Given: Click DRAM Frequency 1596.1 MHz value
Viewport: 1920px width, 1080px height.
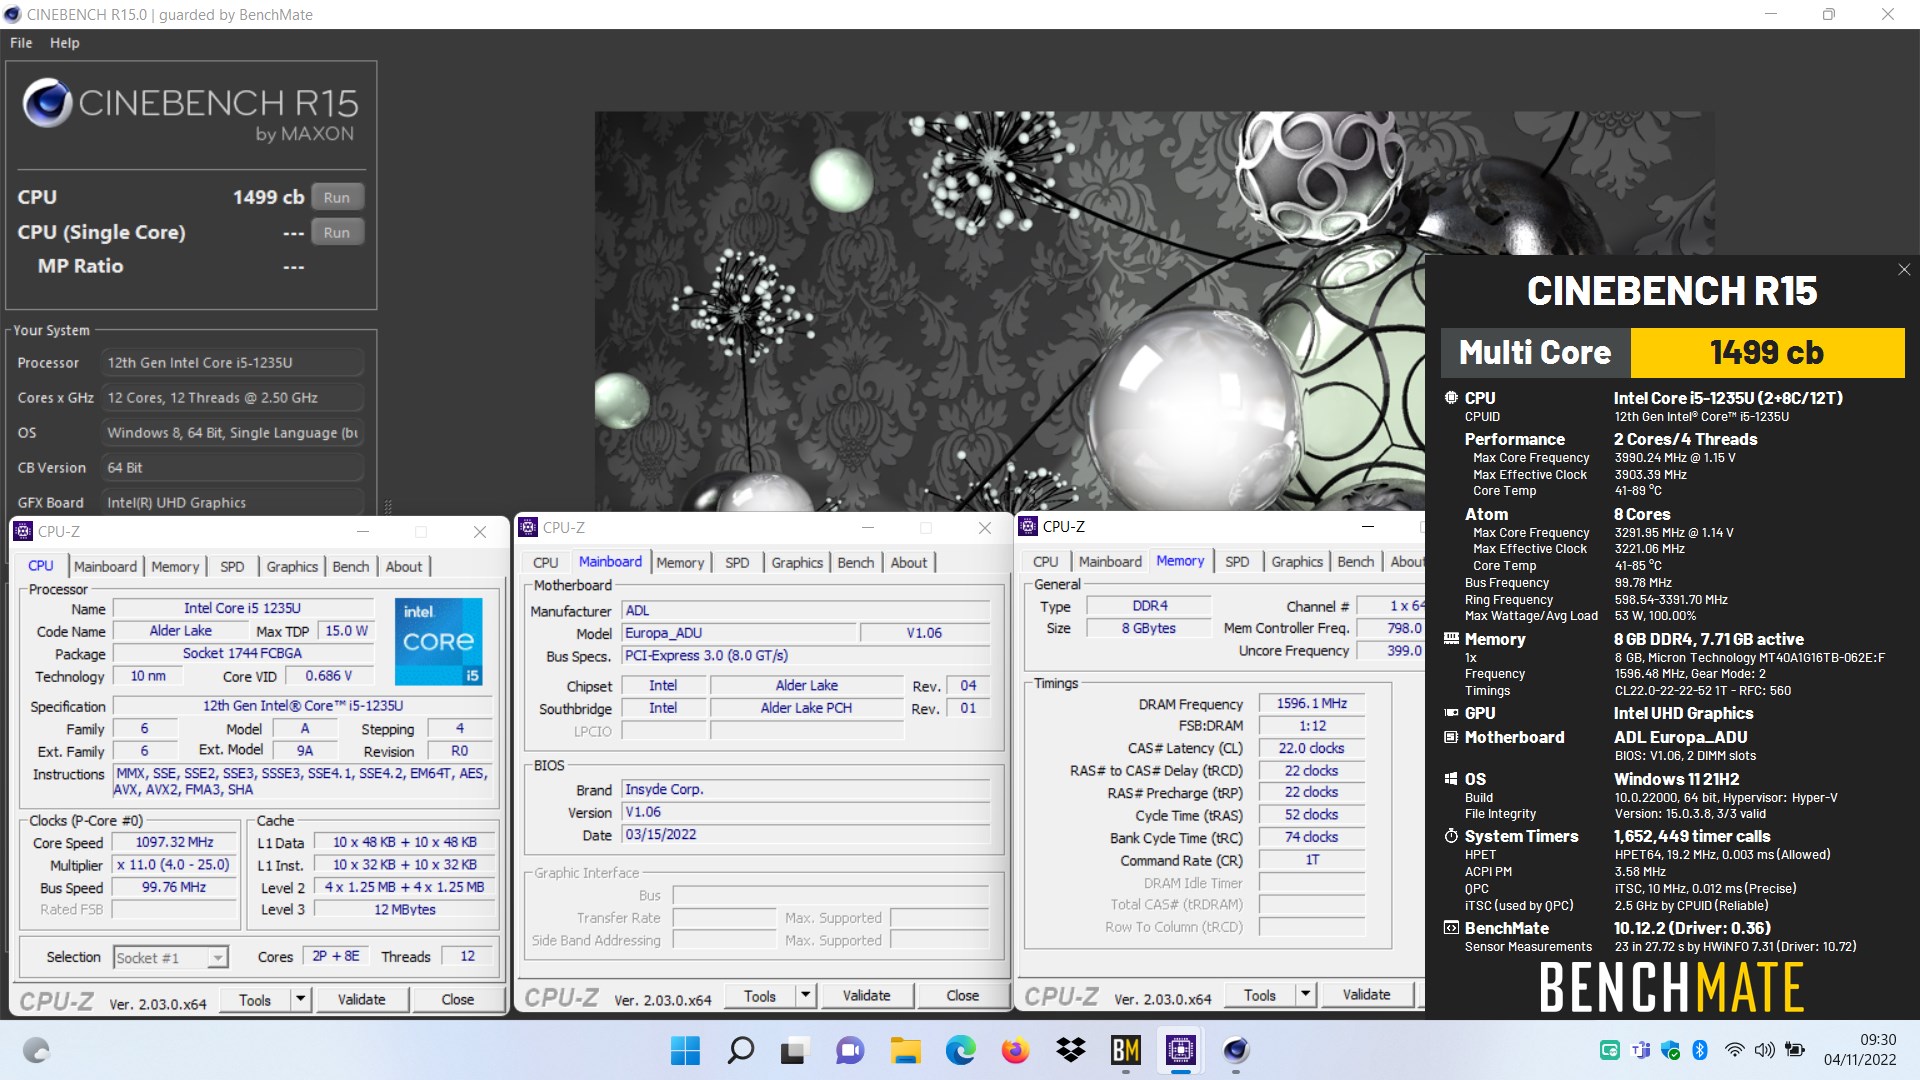Looking at the screenshot, I should point(1312,703).
